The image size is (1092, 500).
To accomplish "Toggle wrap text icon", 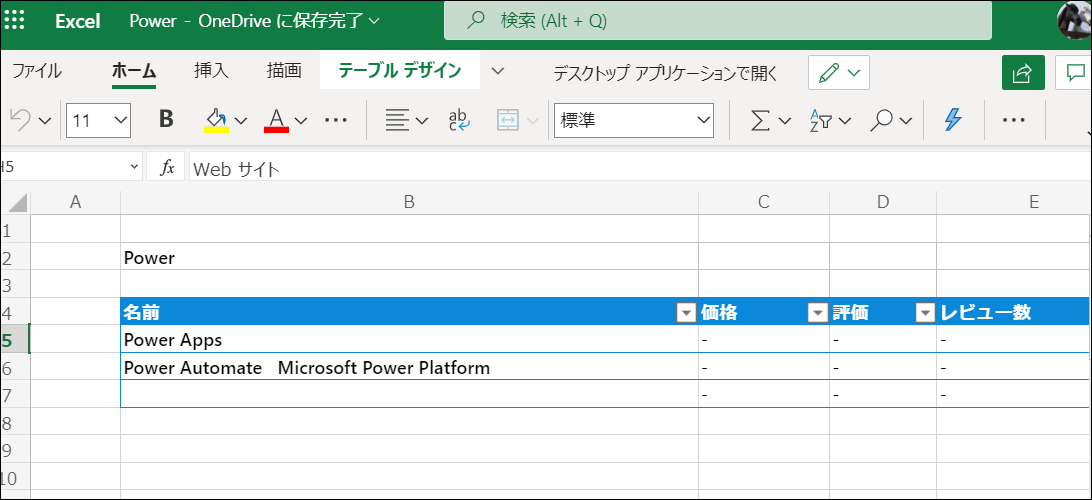I will click(x=460, y=120).
